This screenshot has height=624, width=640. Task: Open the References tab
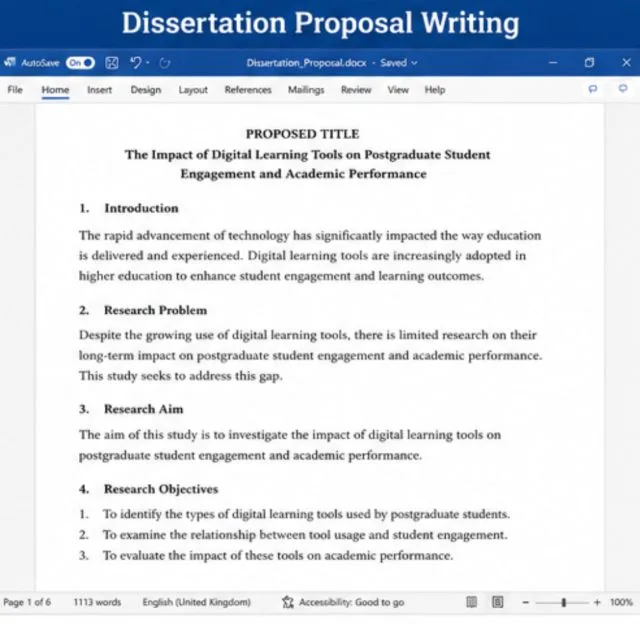coord(248,89)
